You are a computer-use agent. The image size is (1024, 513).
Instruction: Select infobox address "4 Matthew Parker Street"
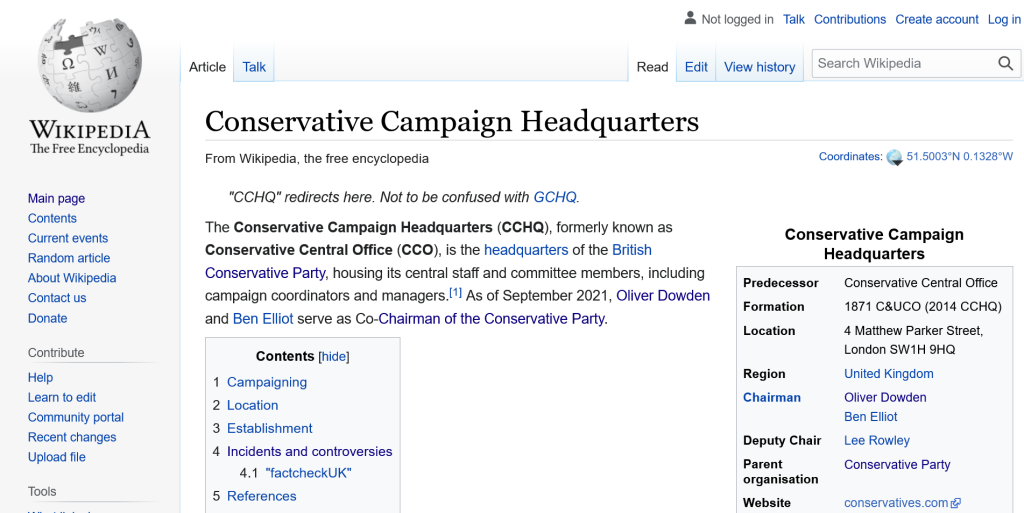(913, 331)
